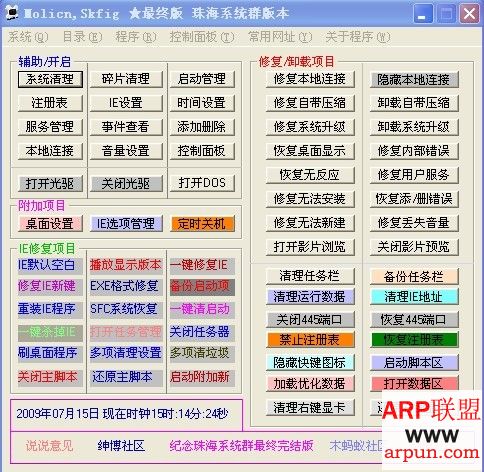The height and width of the screenshot is (472, 484).
Task: Click 关闭任务器
Action: pos(202,332)
